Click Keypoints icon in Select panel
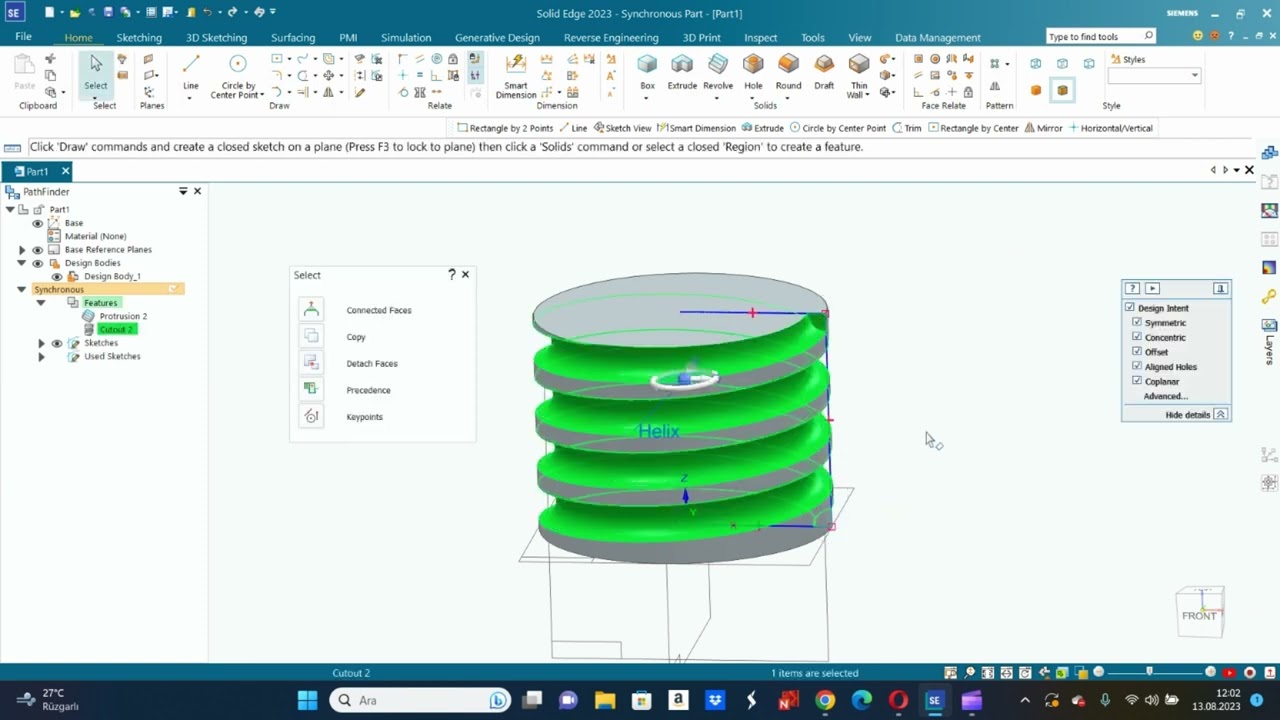The width and height of the screenshot is (1280, 720). pyautogui.click(x=311, y=417)
